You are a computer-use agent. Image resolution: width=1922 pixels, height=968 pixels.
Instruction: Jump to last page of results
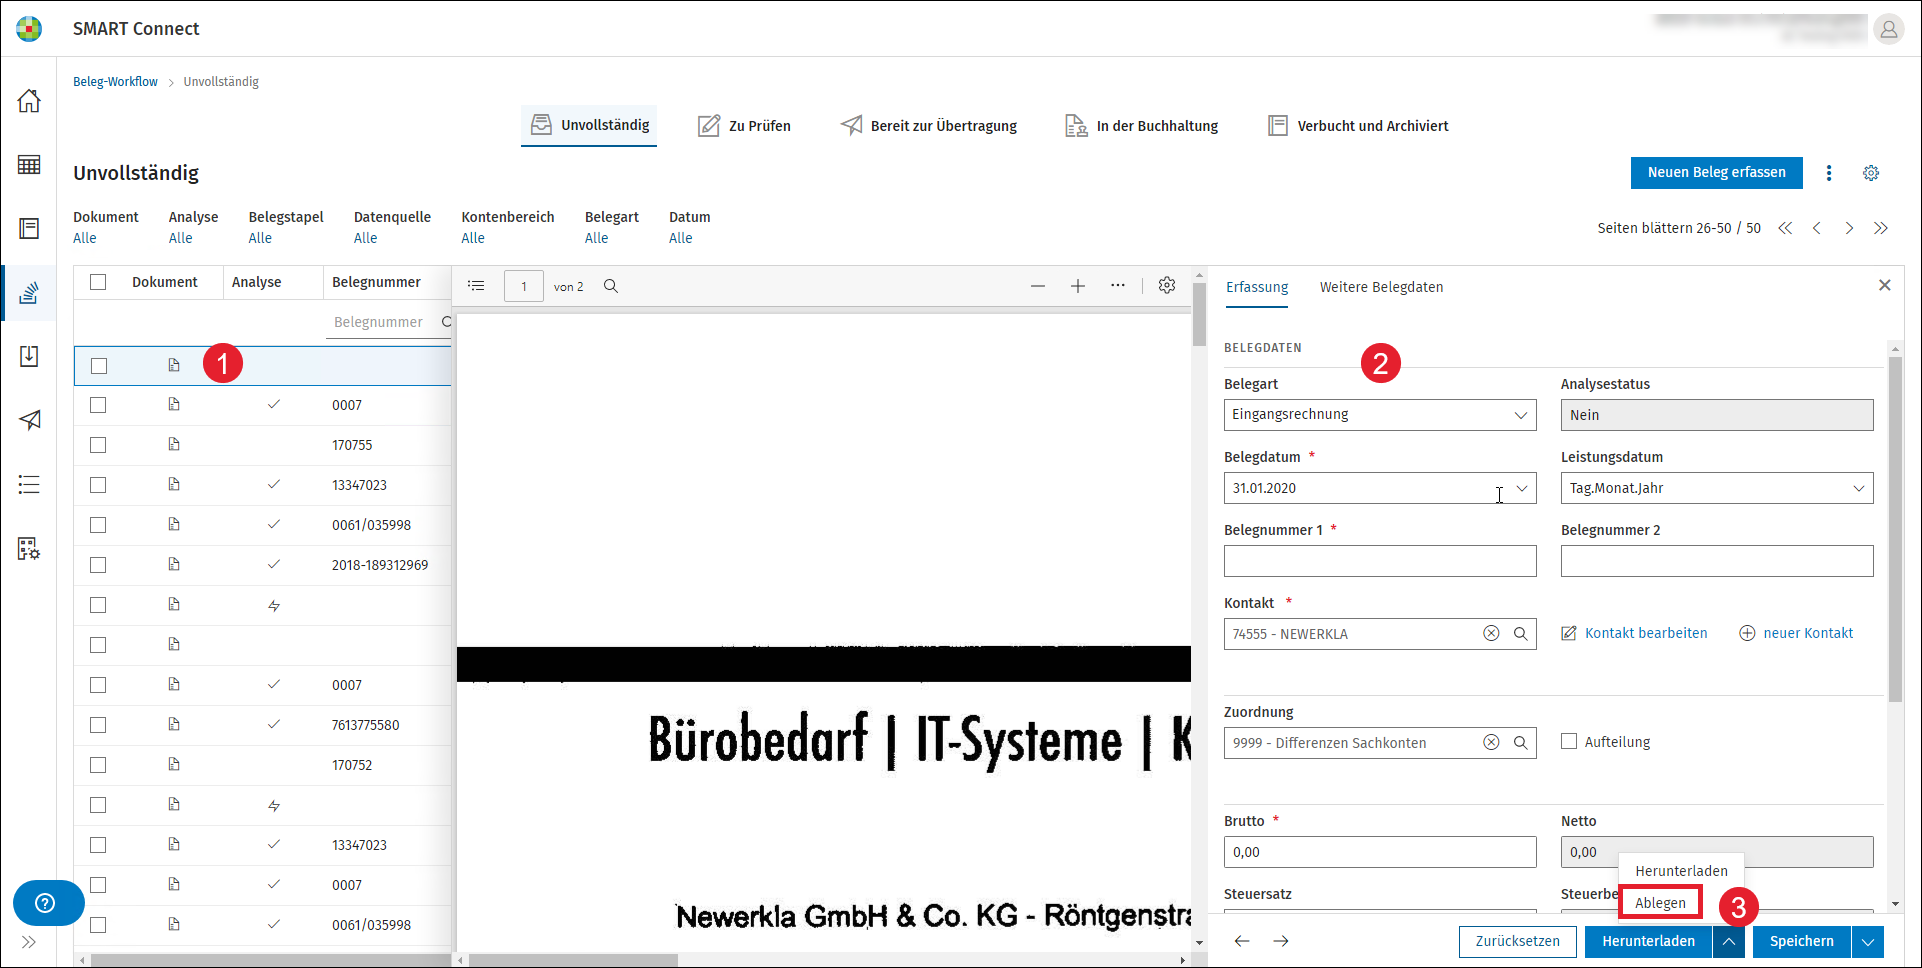[1881, 228]
